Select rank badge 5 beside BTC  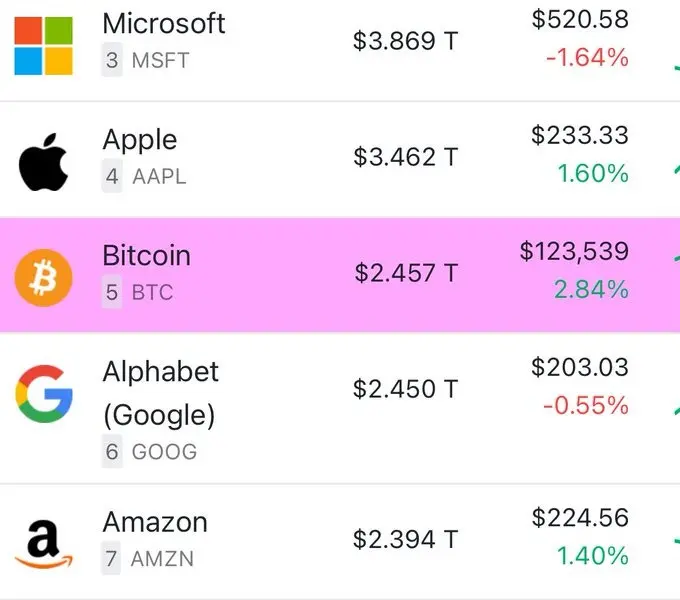coord(112,292)
